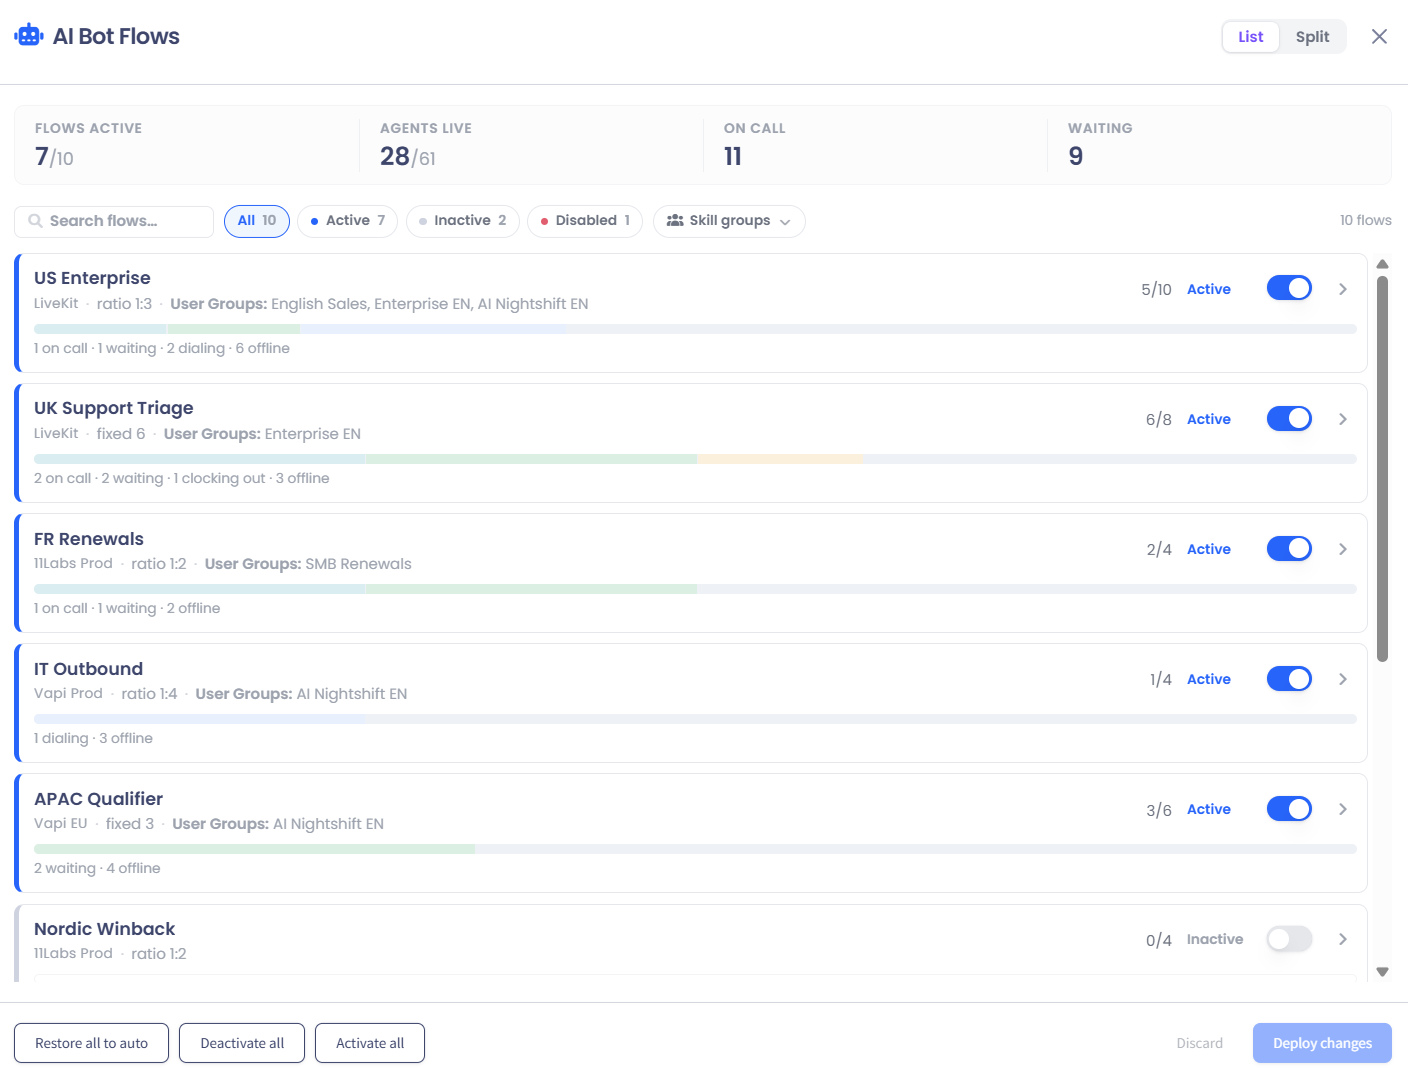The width and height of the screenshot is (1408, 1085).
Task: Open the Skill groups dropdown
Action: click(x=729, y=221)
